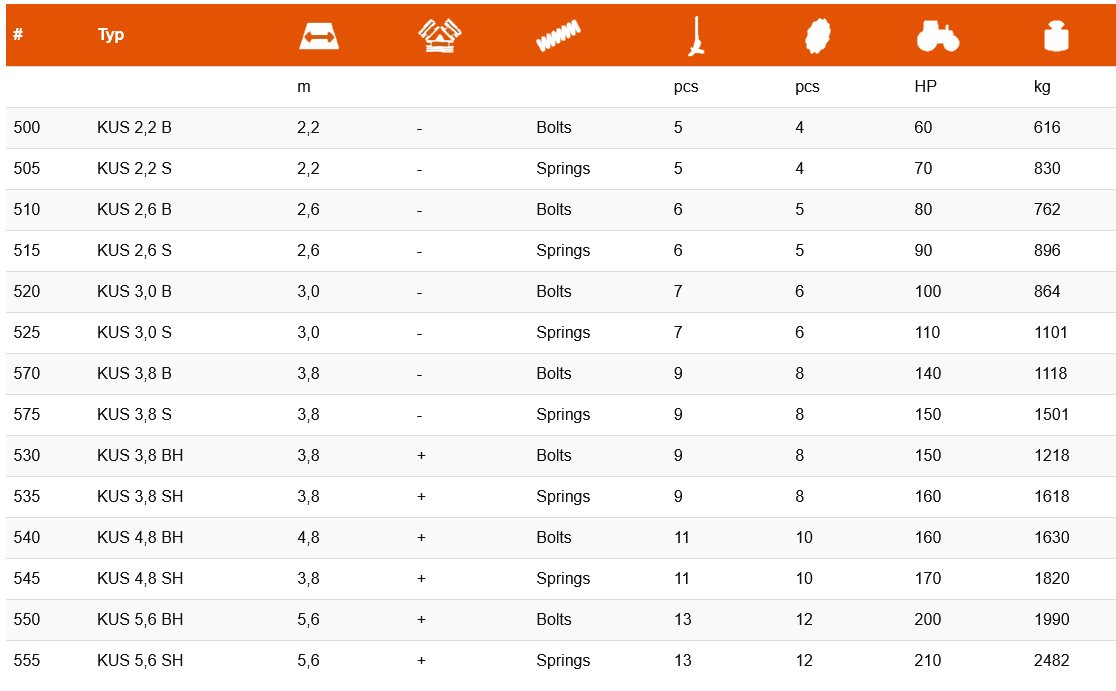Click the coil spring icon in header
The image size is (1116, 691).
559,36
